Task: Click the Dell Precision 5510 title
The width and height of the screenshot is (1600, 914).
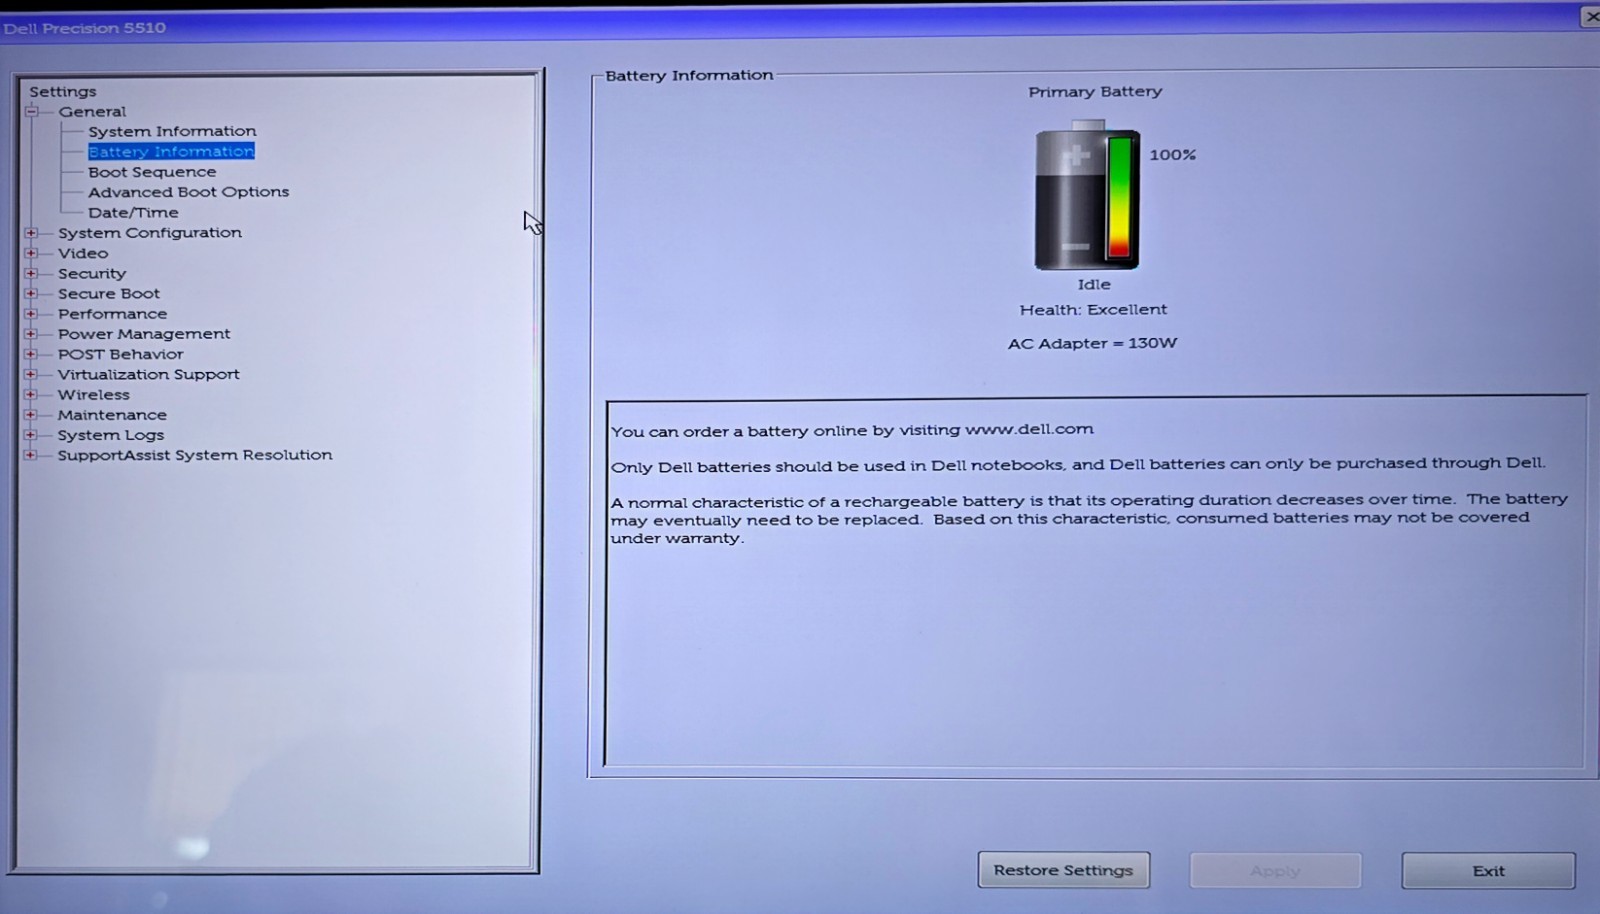Action: pos(84,28)
